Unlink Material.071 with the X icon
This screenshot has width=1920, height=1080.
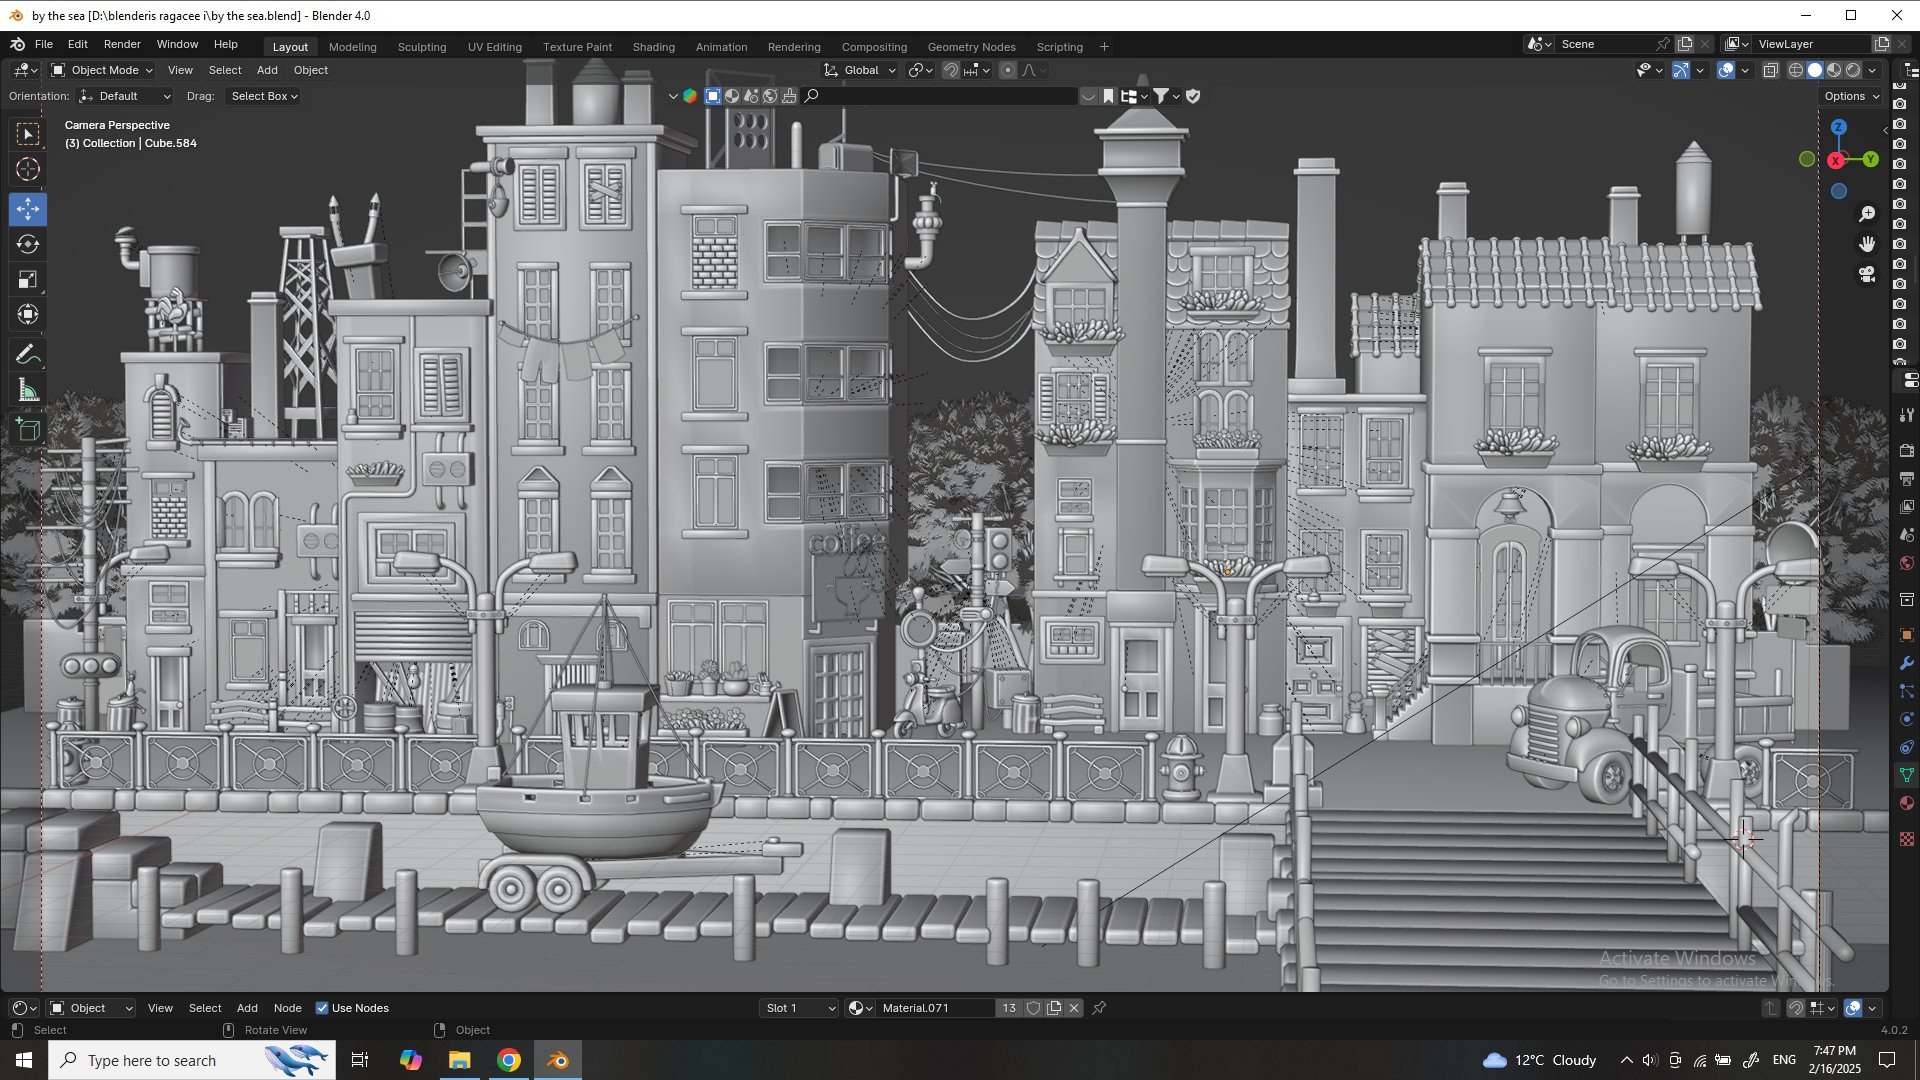point(1074,1008)
